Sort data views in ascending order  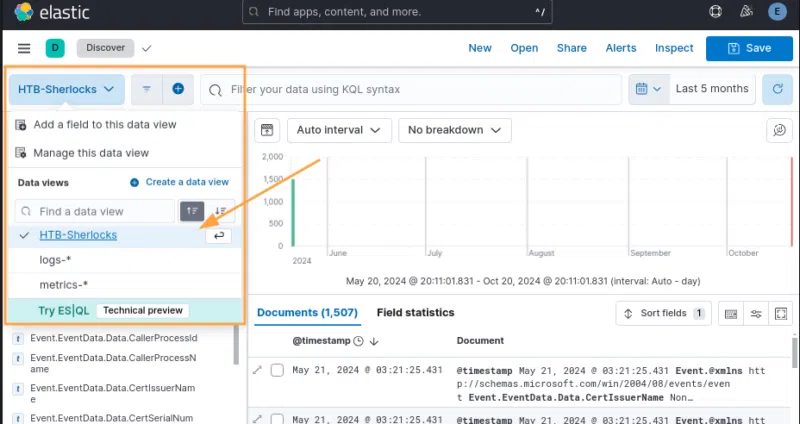click(192, 211)
